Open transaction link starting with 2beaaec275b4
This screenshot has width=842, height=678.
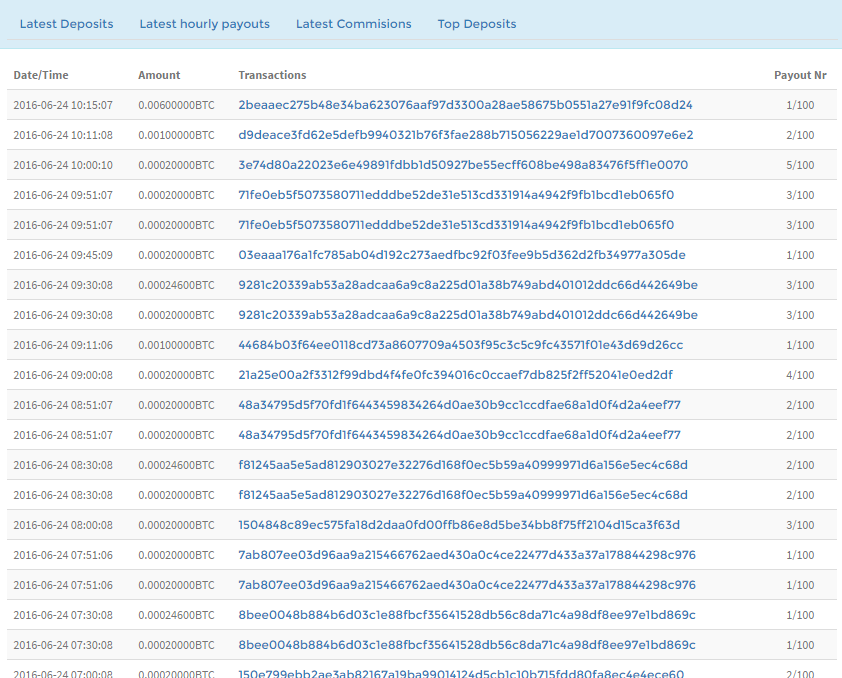point(466,105)
